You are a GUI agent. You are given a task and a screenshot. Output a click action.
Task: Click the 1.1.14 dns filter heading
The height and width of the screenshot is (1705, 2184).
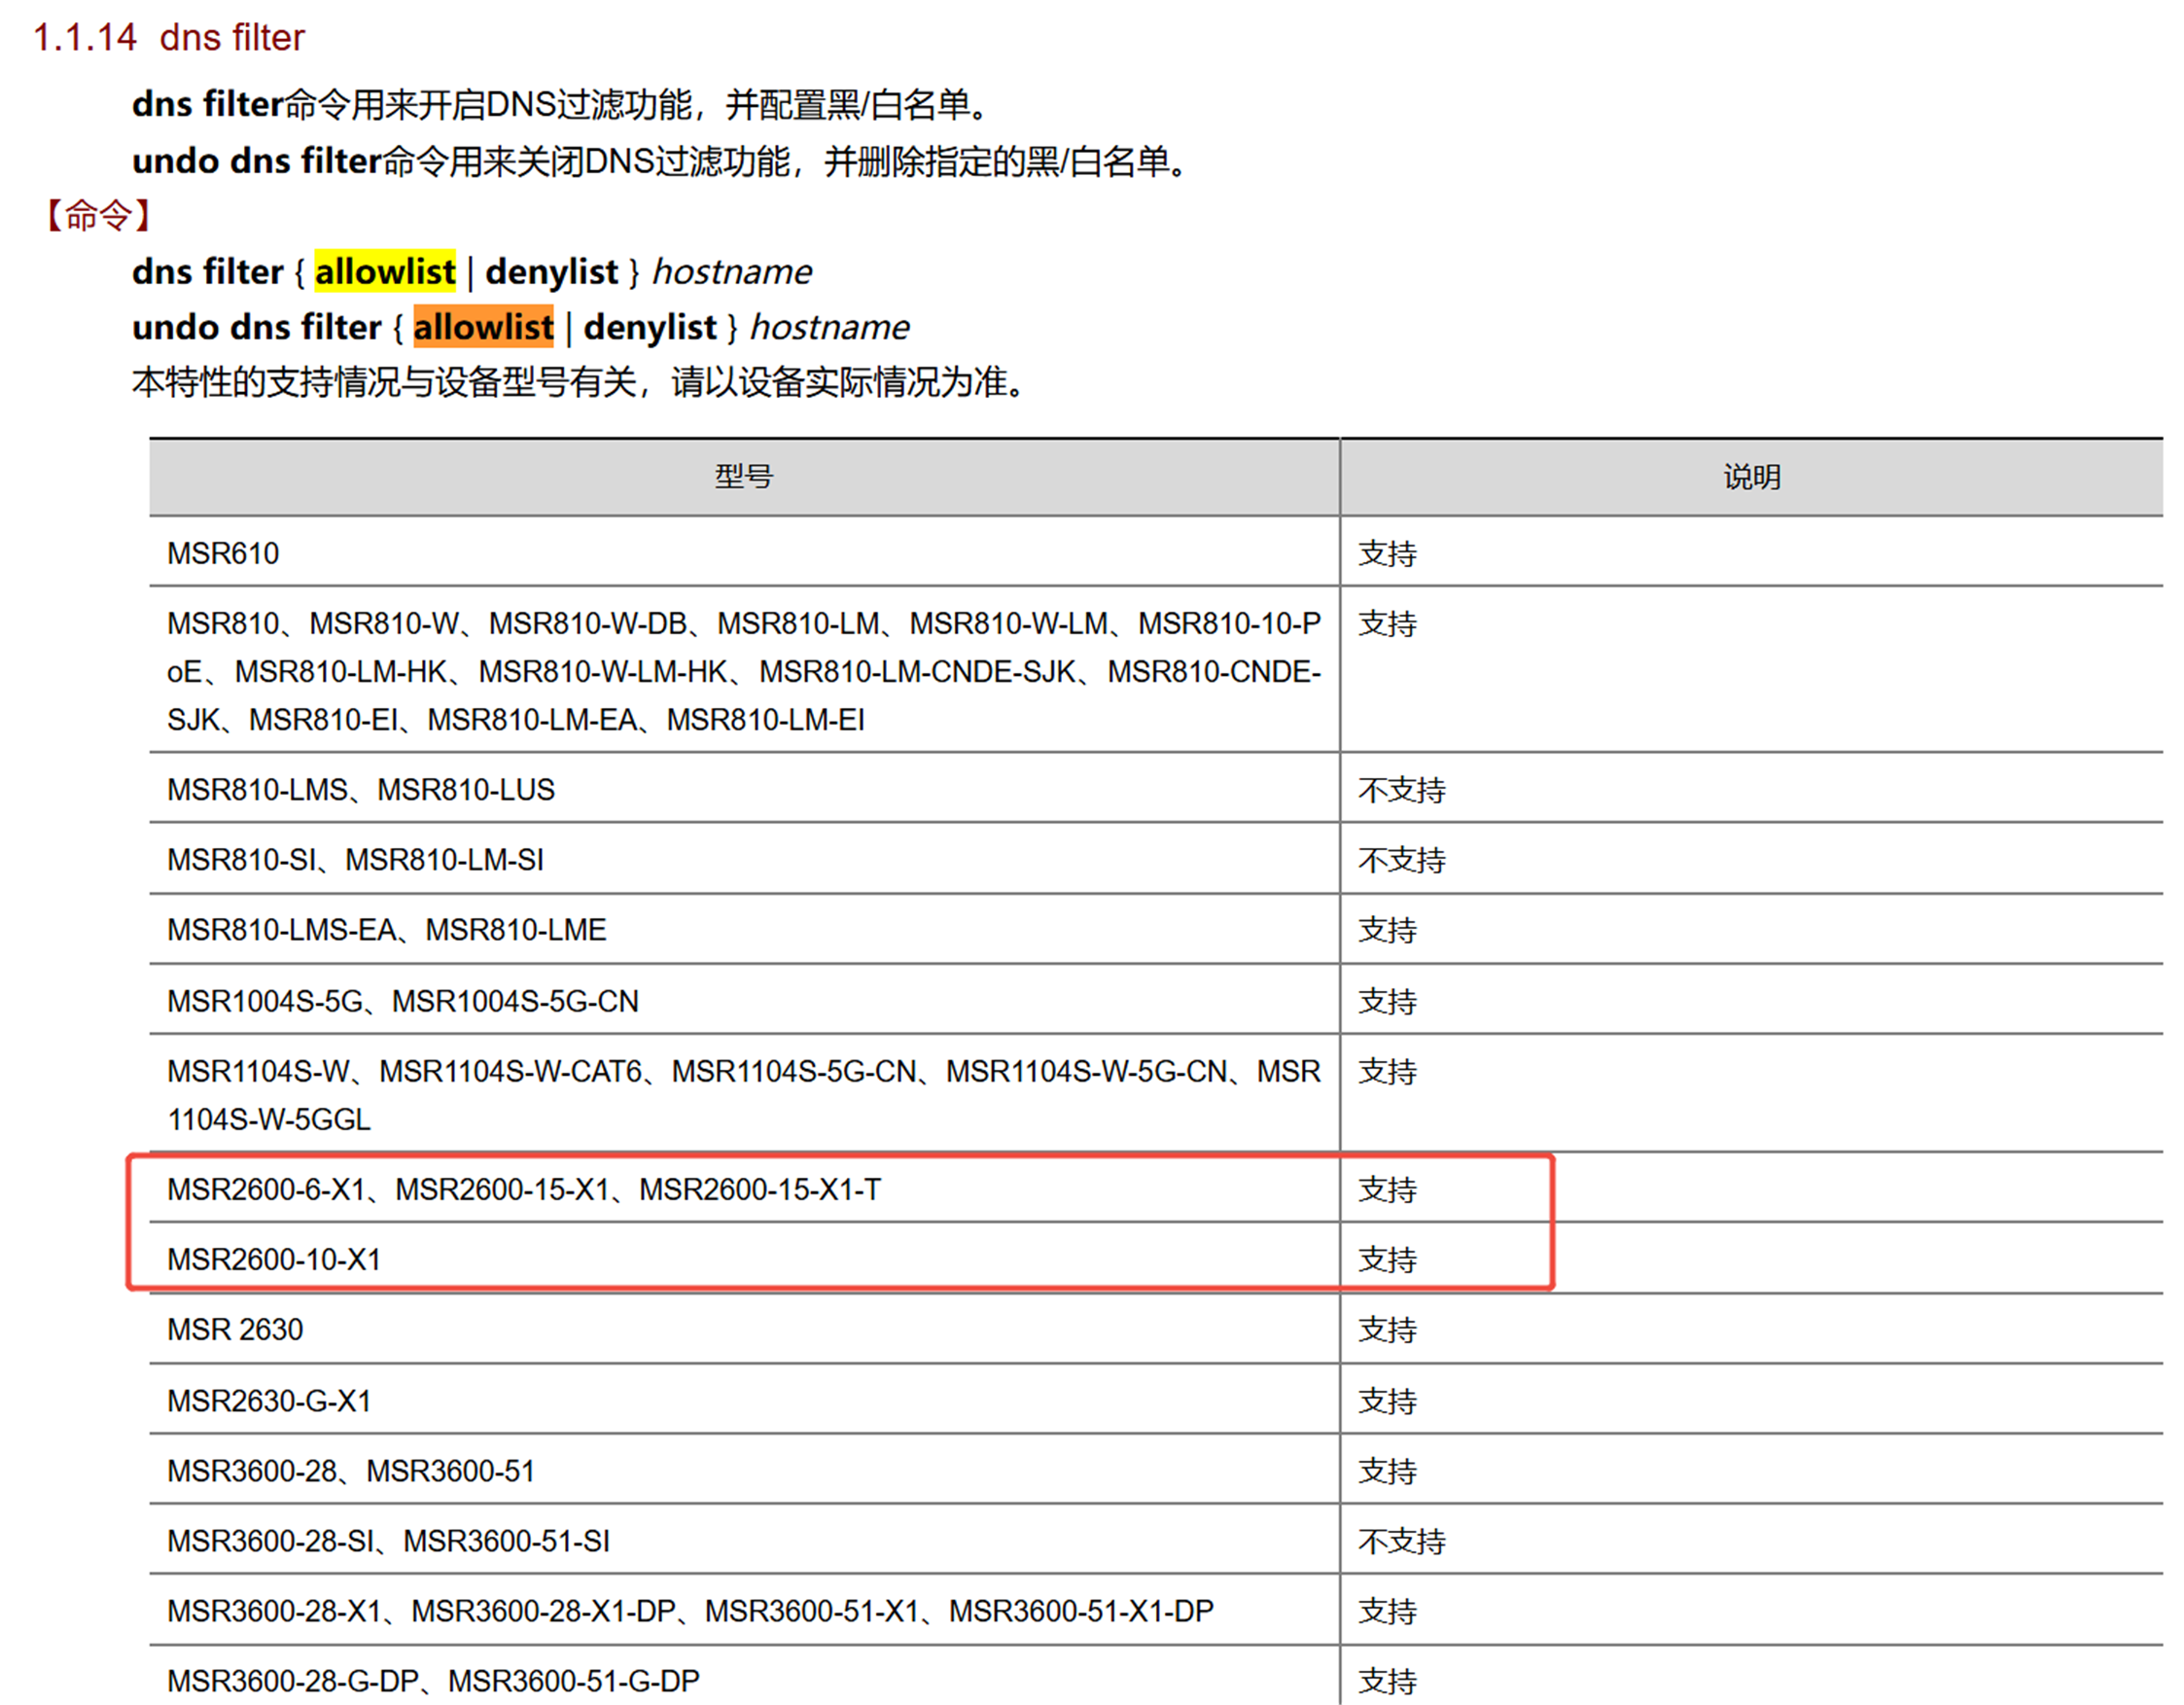[x=168, y=37]
